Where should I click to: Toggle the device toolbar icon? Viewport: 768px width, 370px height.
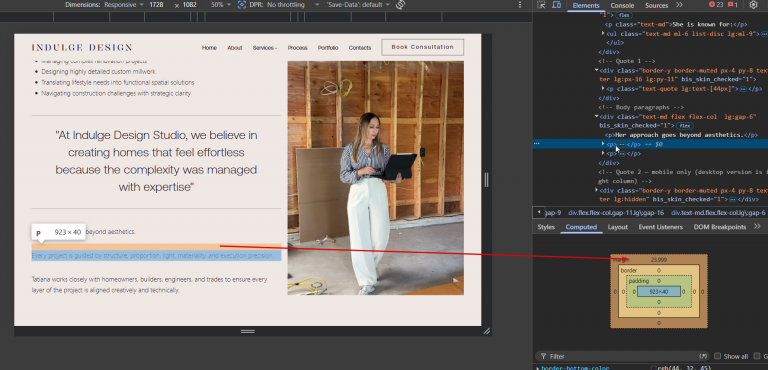557,5
